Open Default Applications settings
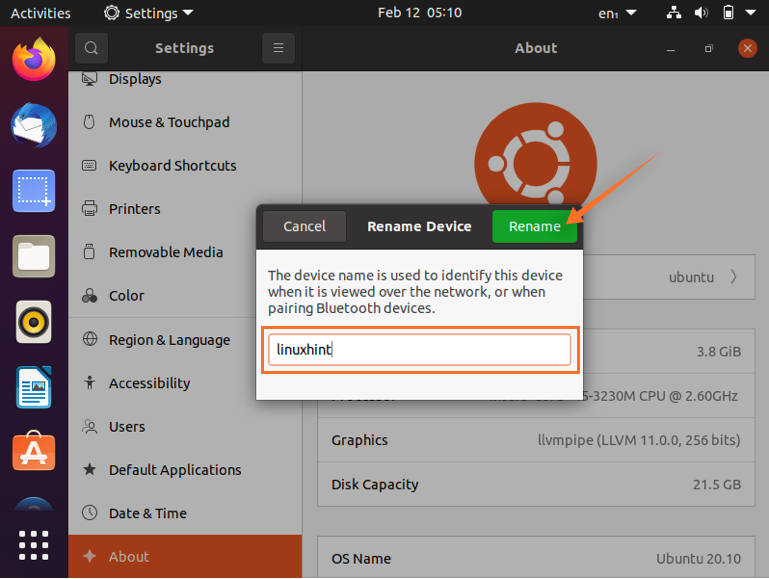Image resolution: width=769 pixels, height=579 pixels. click(185, 470)
